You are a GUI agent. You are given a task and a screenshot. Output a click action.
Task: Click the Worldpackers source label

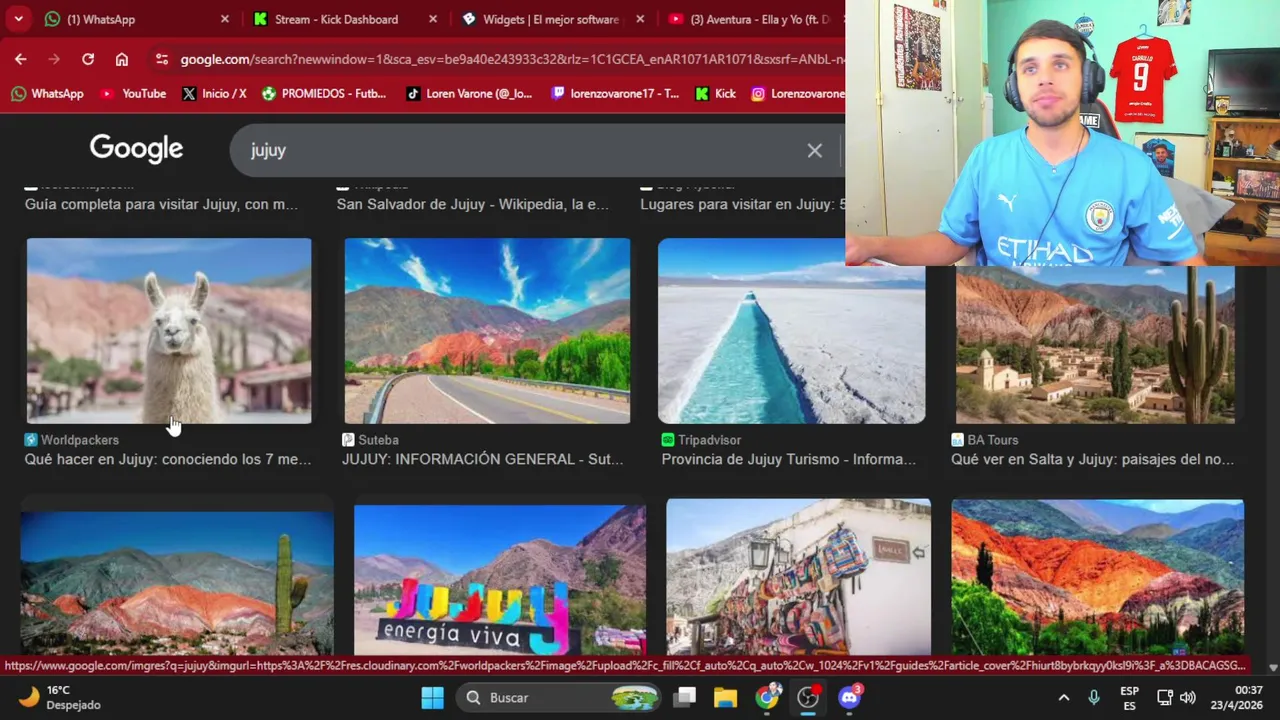pos(71,440)
